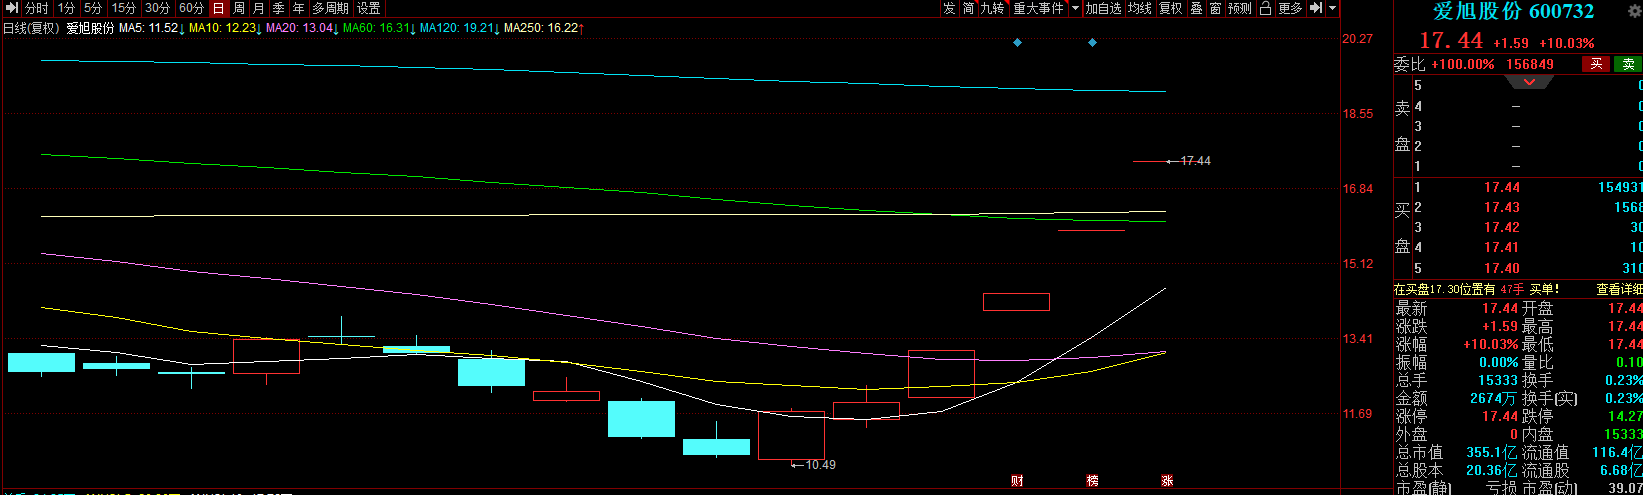The height and width of the screenshot is (495, 1643).
Task: Expand dropdown beside right collapse arrow
Action: coord(1333,8)
